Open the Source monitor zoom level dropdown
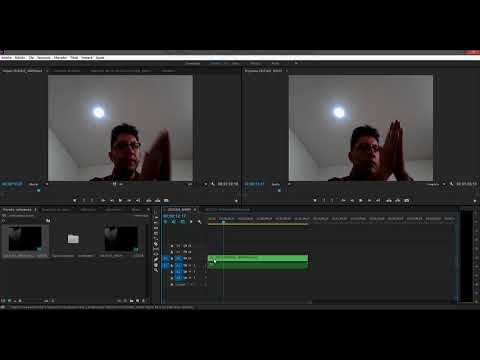The height and width of the screenshot is (360, 480). pyautogui.click(x=38, y=184)
